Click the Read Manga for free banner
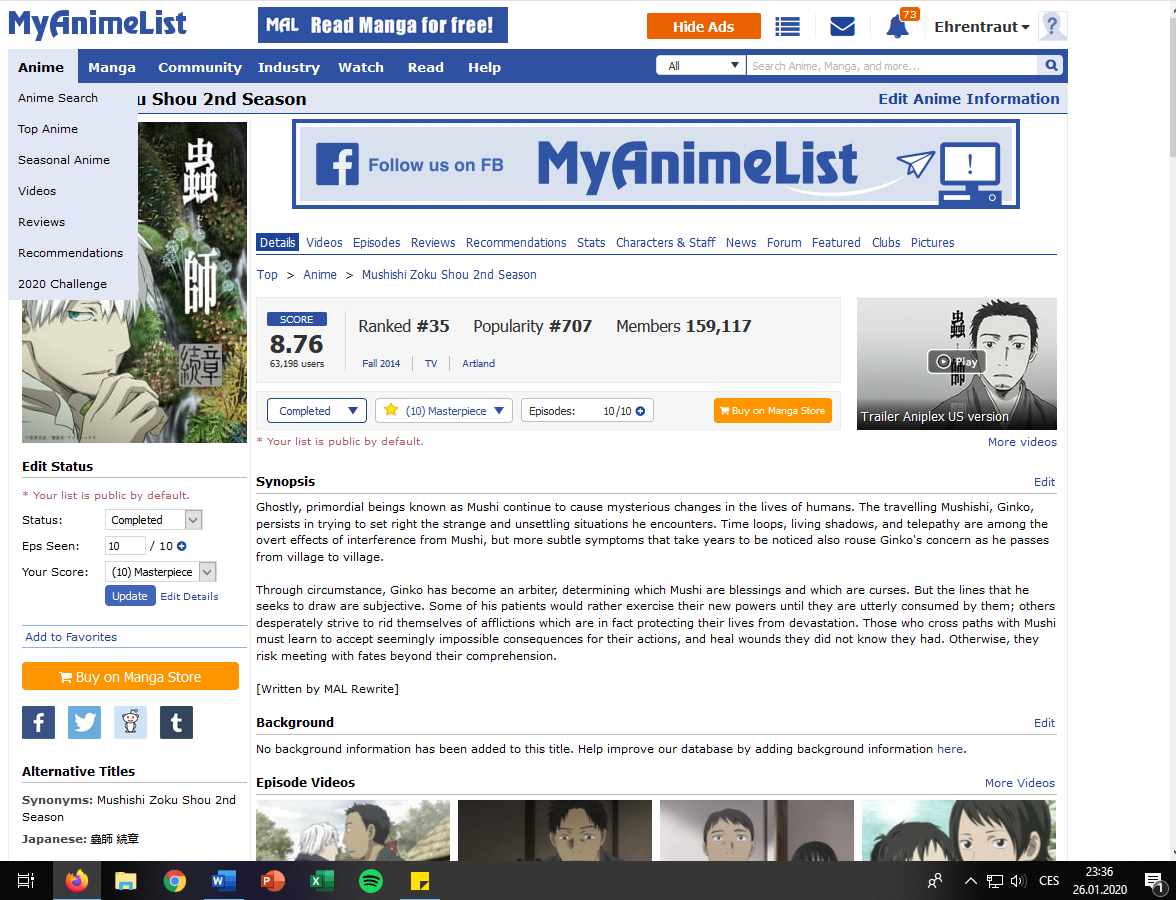 (x=382, y=25)
